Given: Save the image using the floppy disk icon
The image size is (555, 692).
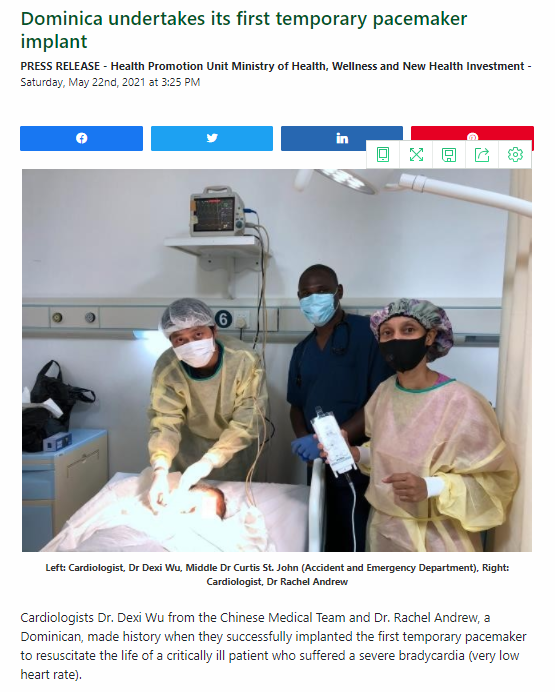Looking at the screenshot, I should (449, 154).
